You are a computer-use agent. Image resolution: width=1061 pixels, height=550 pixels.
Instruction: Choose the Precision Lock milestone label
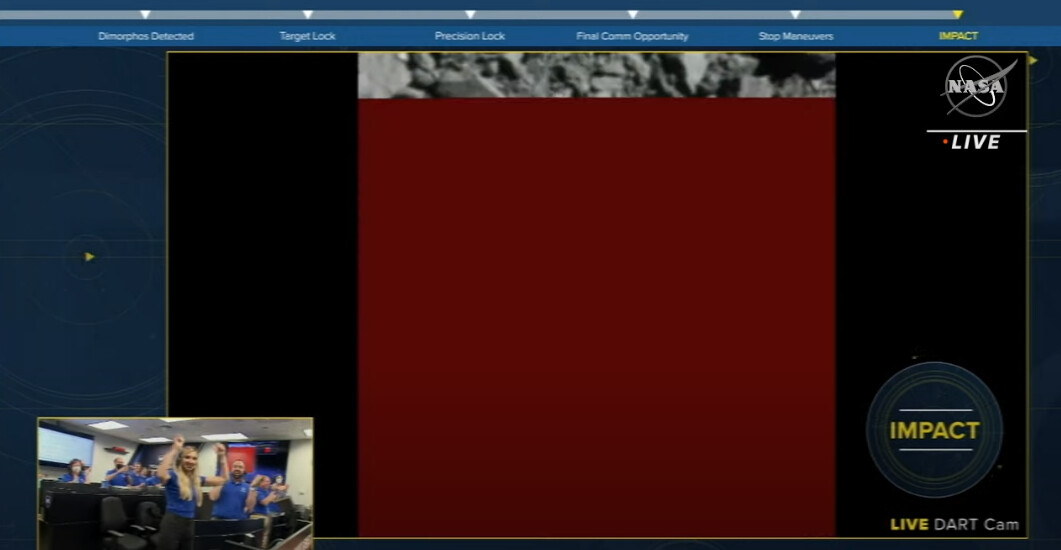coord(470,36)
